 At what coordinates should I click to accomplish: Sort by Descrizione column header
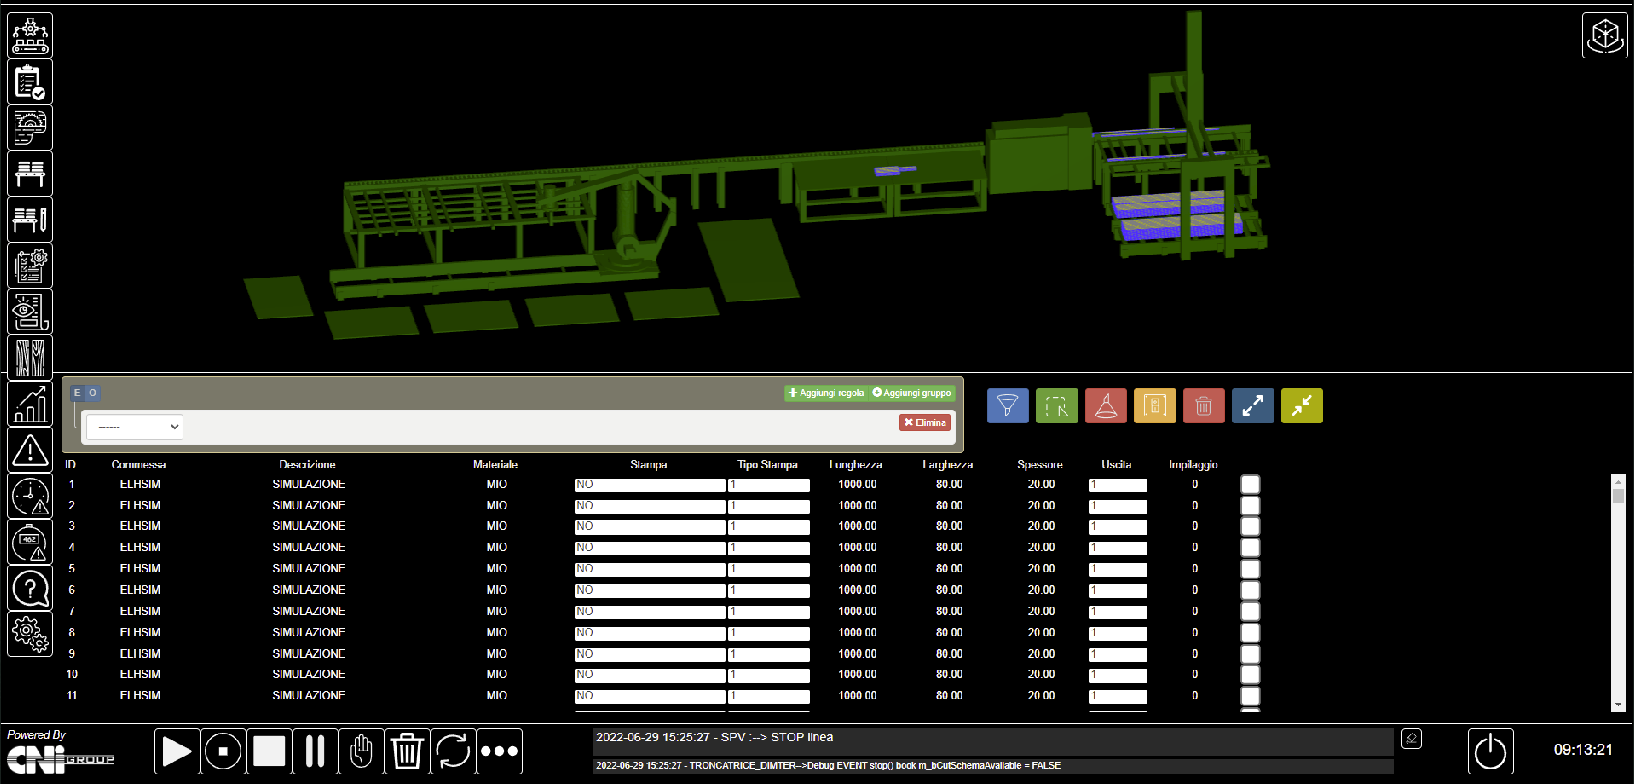[x=308, y=465]
